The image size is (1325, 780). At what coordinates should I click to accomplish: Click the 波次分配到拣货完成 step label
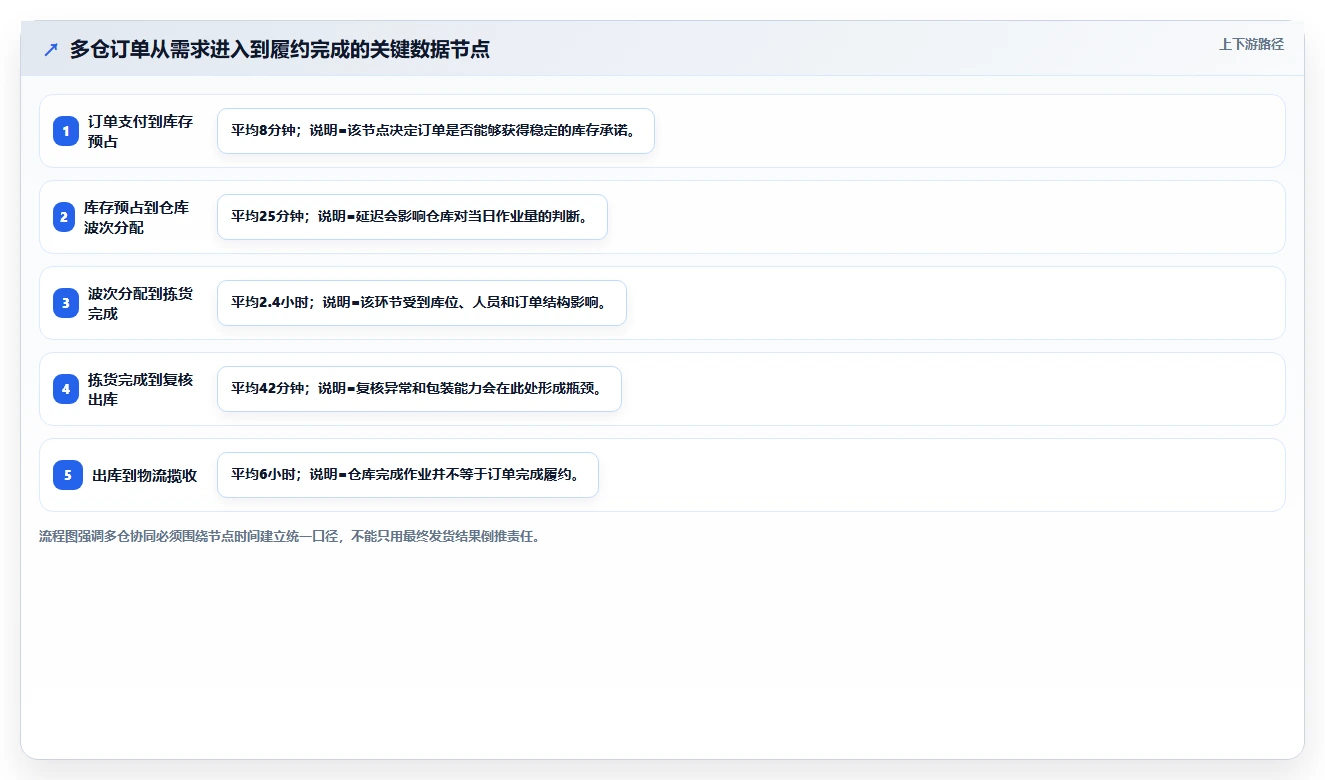140,303
